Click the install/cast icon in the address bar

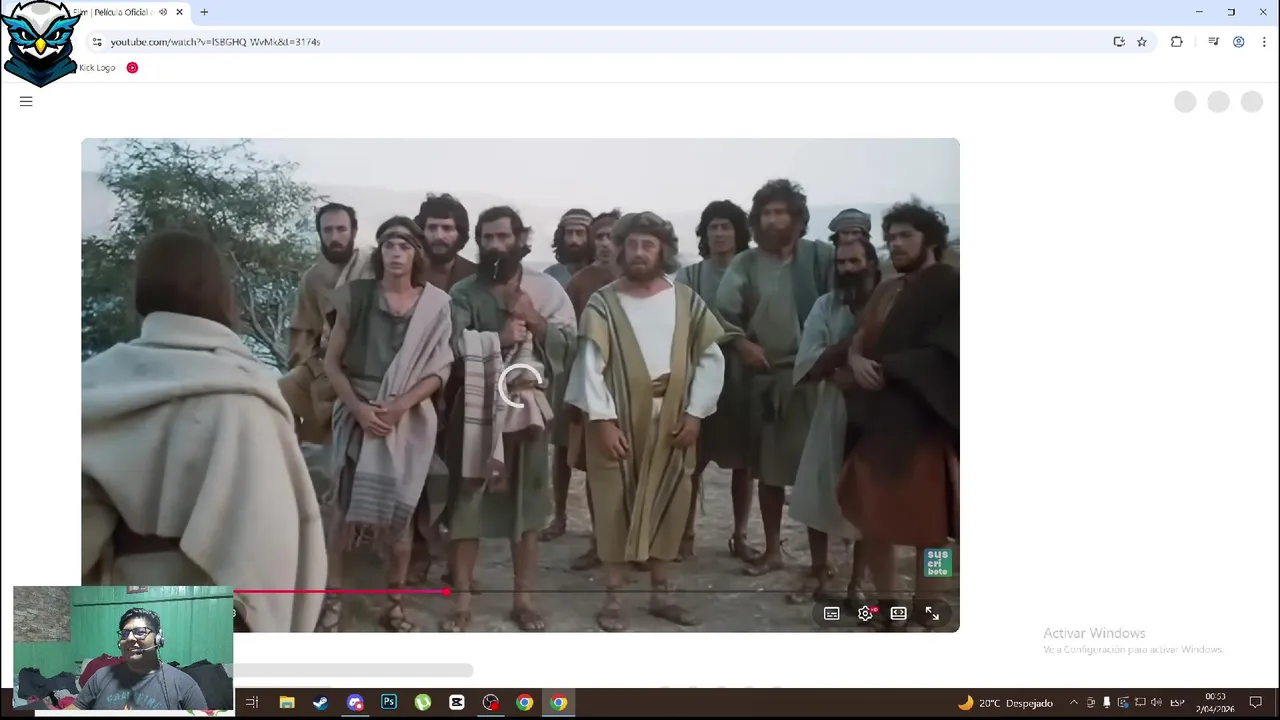[x=1119, y=42]
